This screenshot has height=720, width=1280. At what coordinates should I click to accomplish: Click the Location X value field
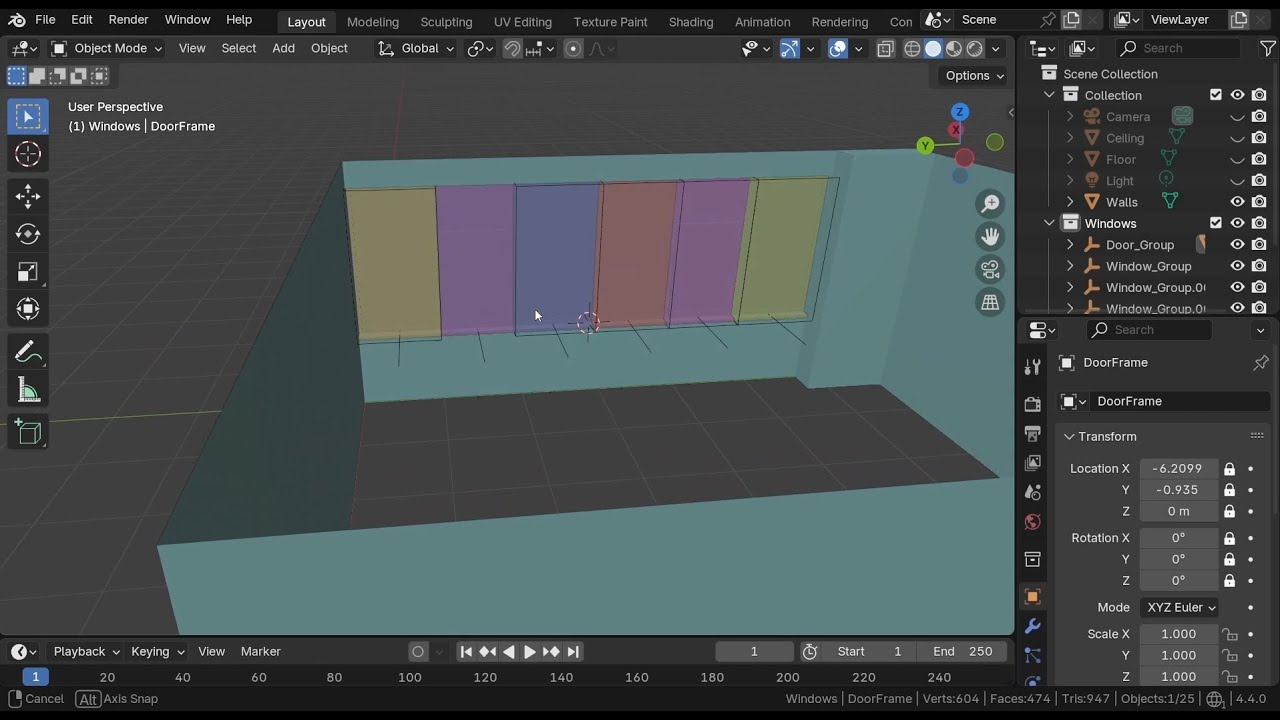point(1179,468)
